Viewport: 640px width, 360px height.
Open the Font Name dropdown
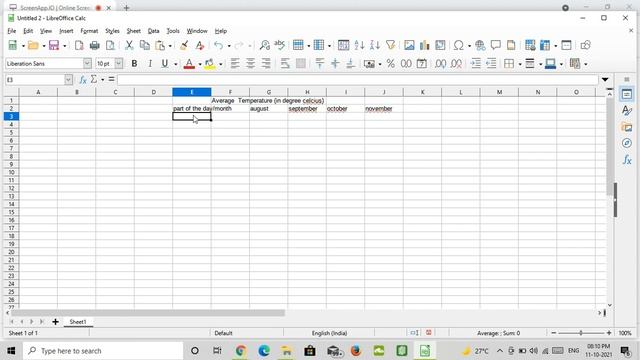click(87, 64)
